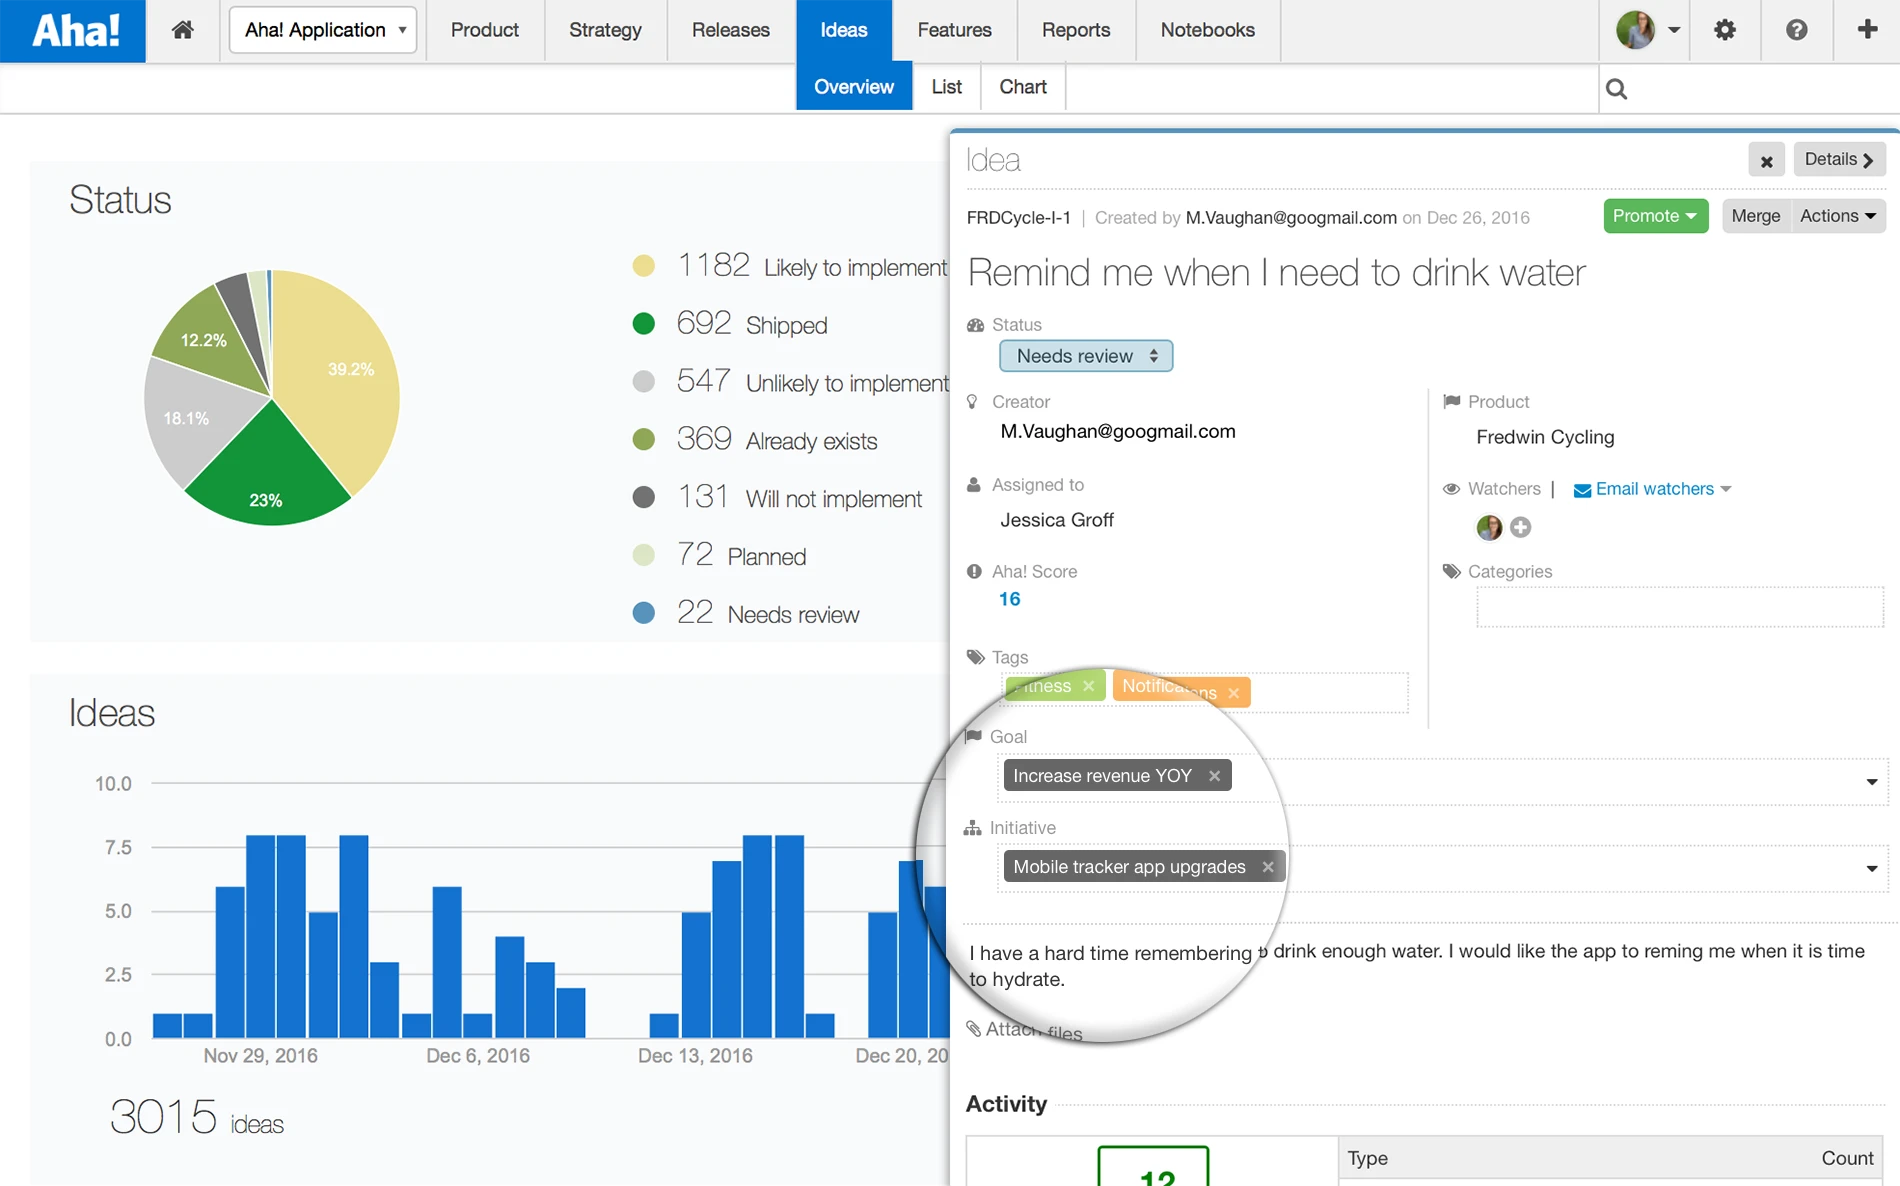Viewport: 1900px width, 1186px height.
Task: Click the Status dashboard icon
Action: (975, 325)
